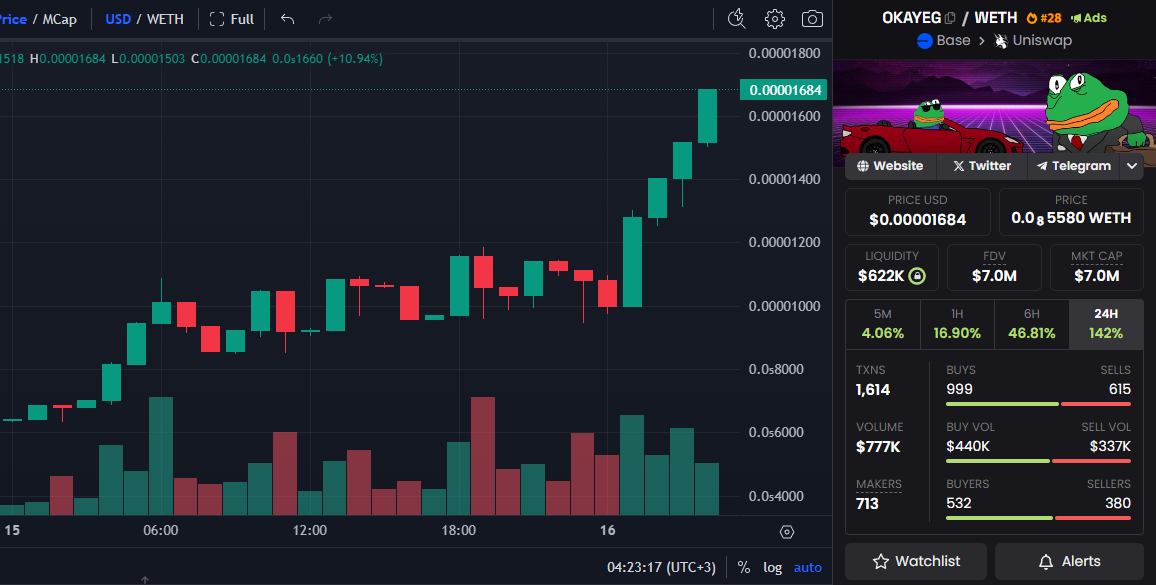Open the Base chain link

[944, 41]
